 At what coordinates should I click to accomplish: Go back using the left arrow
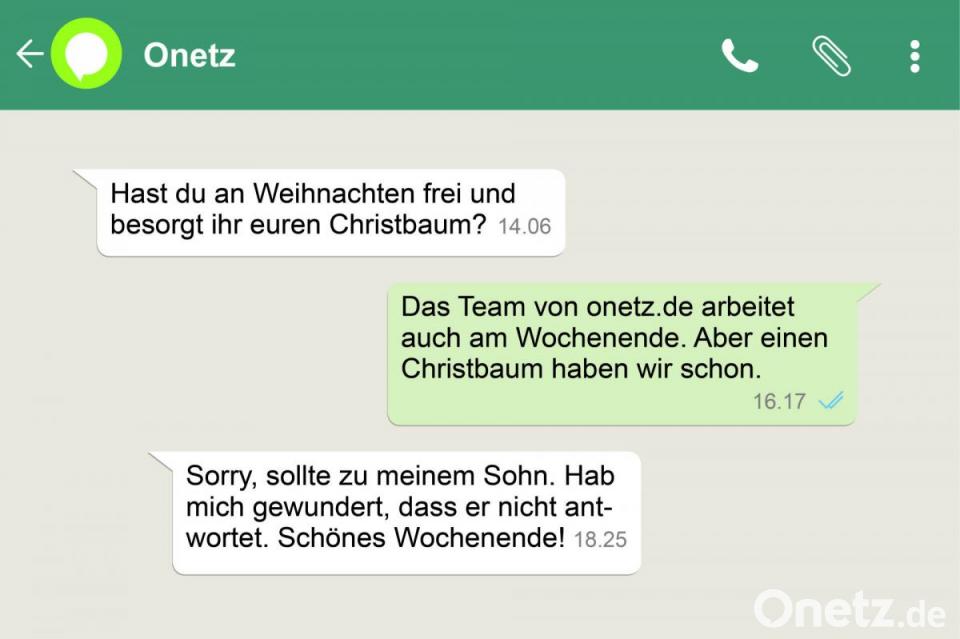pyautogui.click(x=29, y=54)
